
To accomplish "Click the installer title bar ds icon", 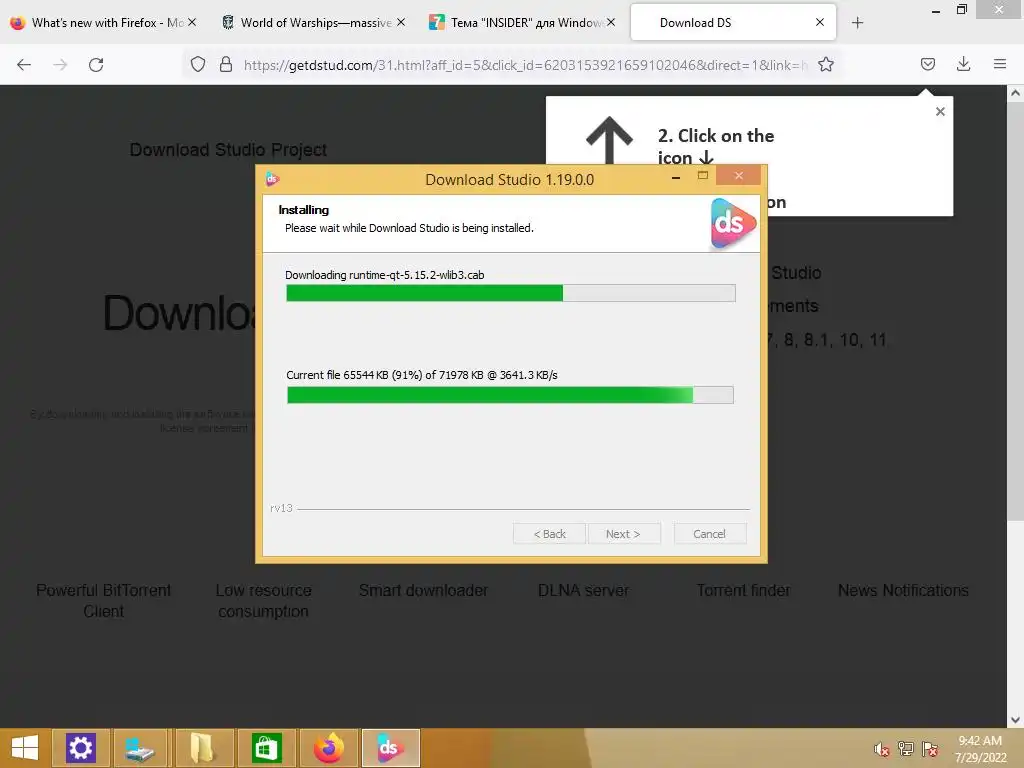I will click(272, 179).
